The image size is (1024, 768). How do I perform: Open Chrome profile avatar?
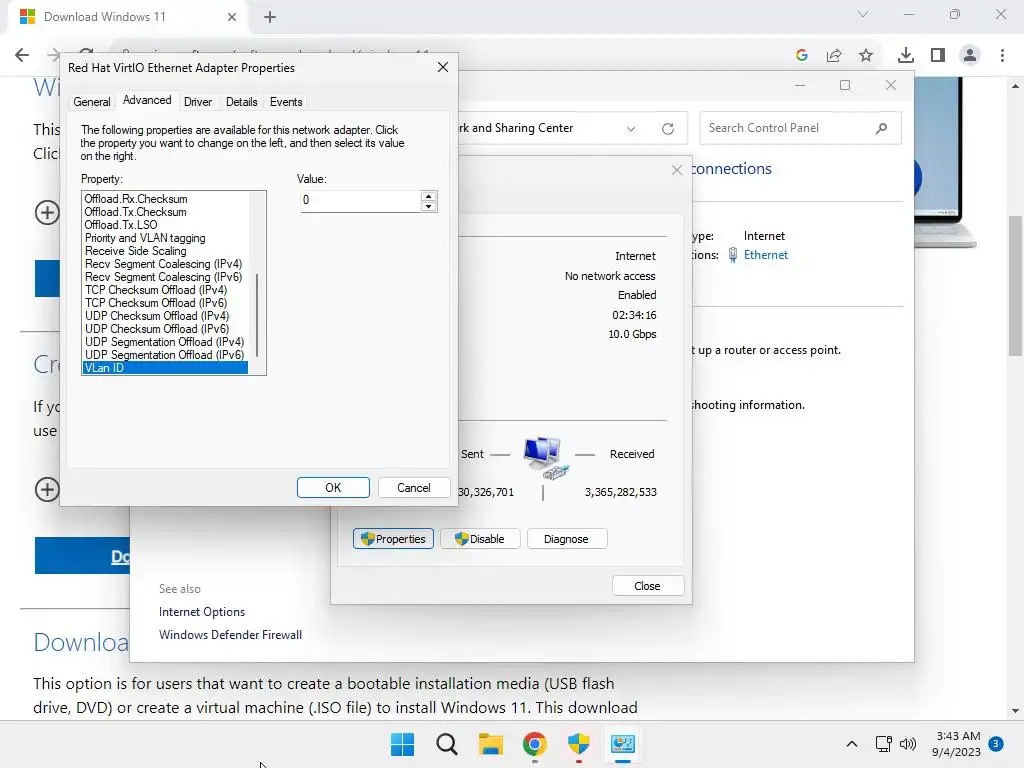970,56
